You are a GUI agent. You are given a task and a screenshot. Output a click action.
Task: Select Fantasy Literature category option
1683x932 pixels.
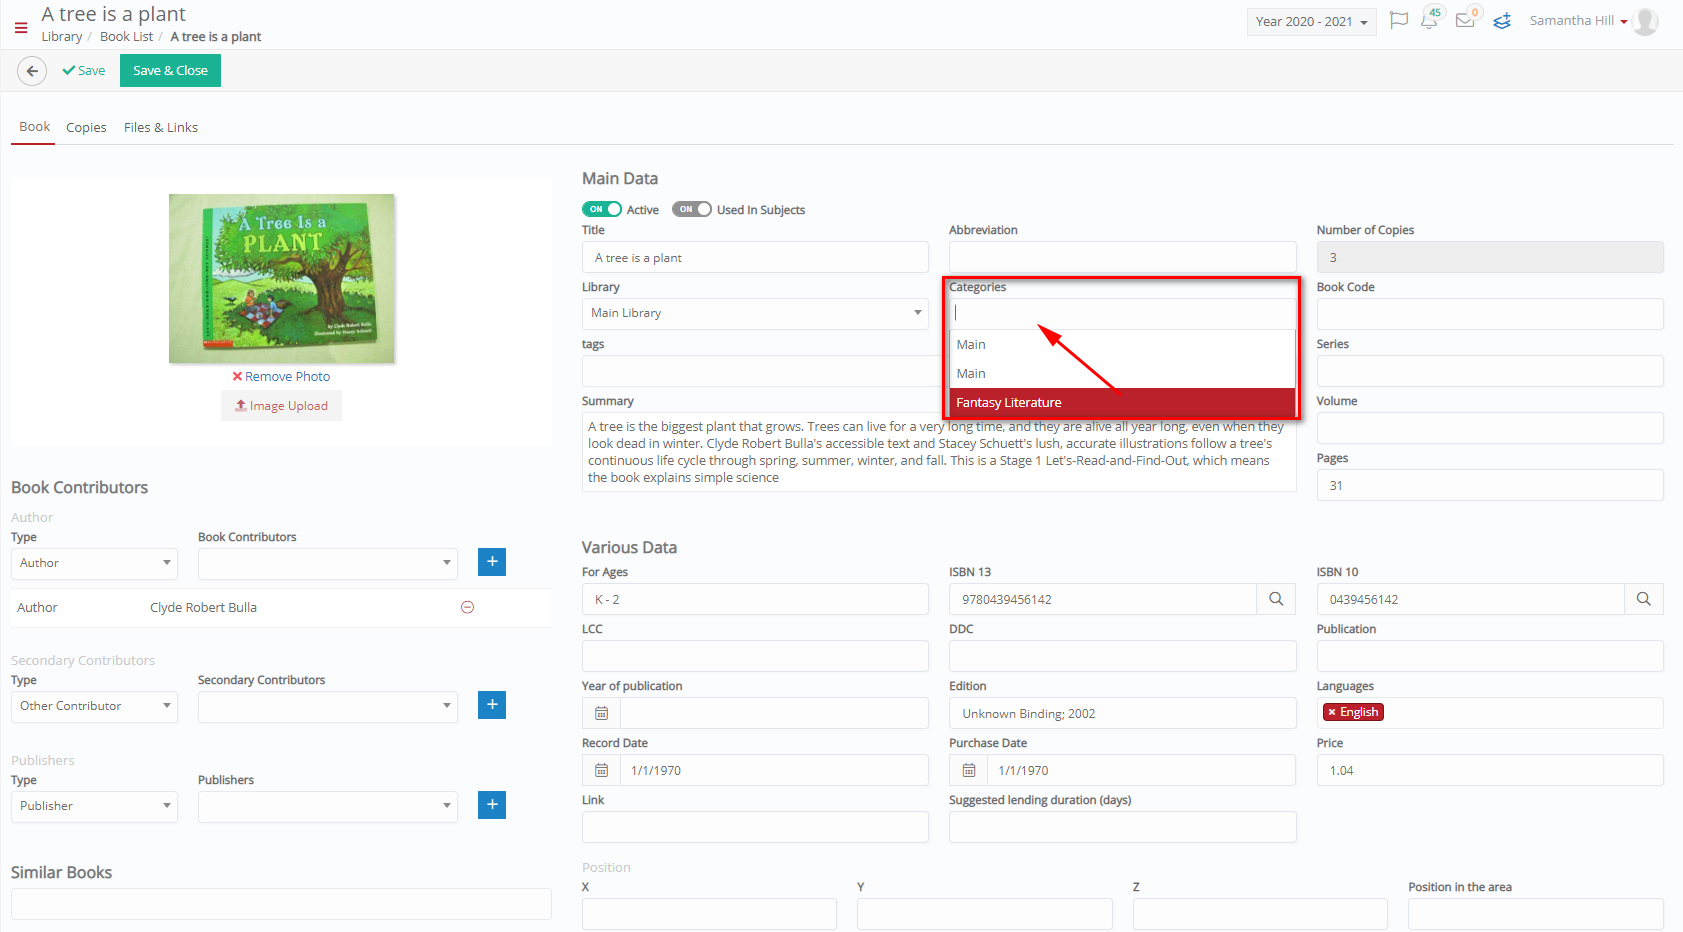1122,403
